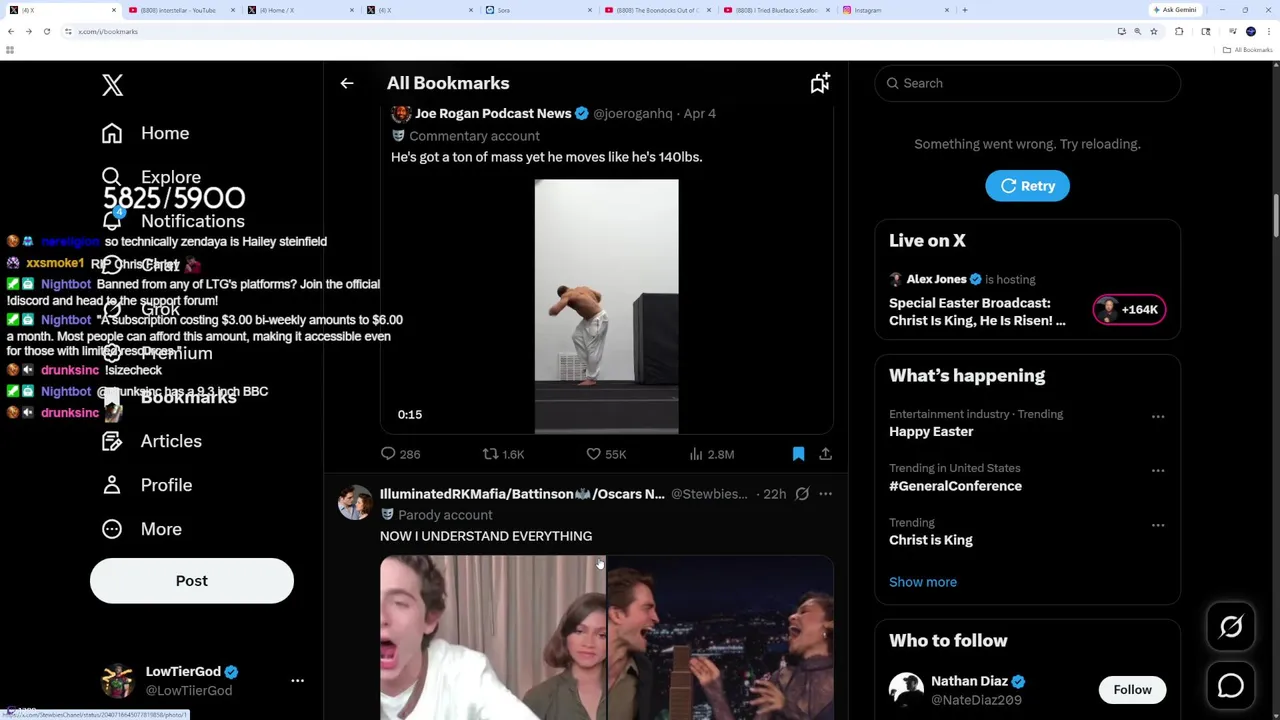The height and width of the screenshot is (720, 1280).
Task: Open Articles in the sidebar
Action: [x=151, y=441]
